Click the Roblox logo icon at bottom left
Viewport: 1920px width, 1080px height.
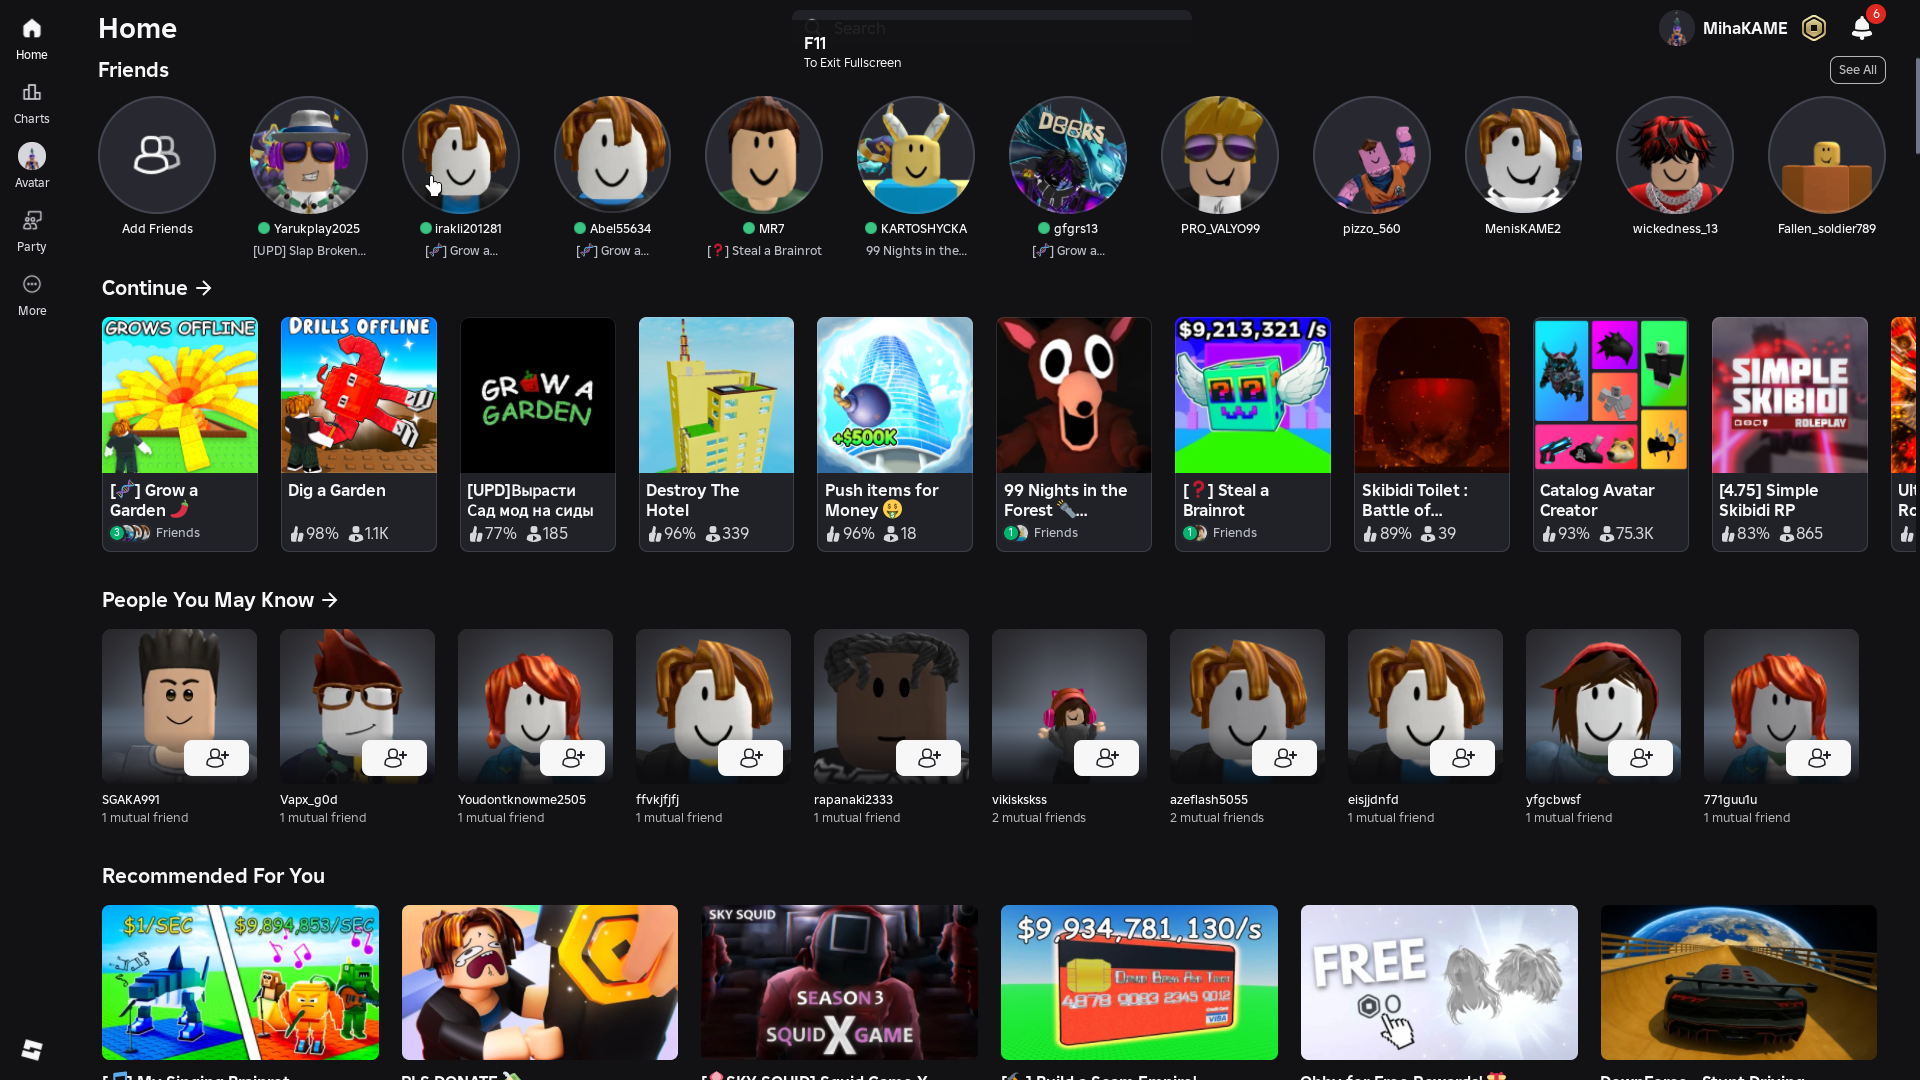[32, 1049]
